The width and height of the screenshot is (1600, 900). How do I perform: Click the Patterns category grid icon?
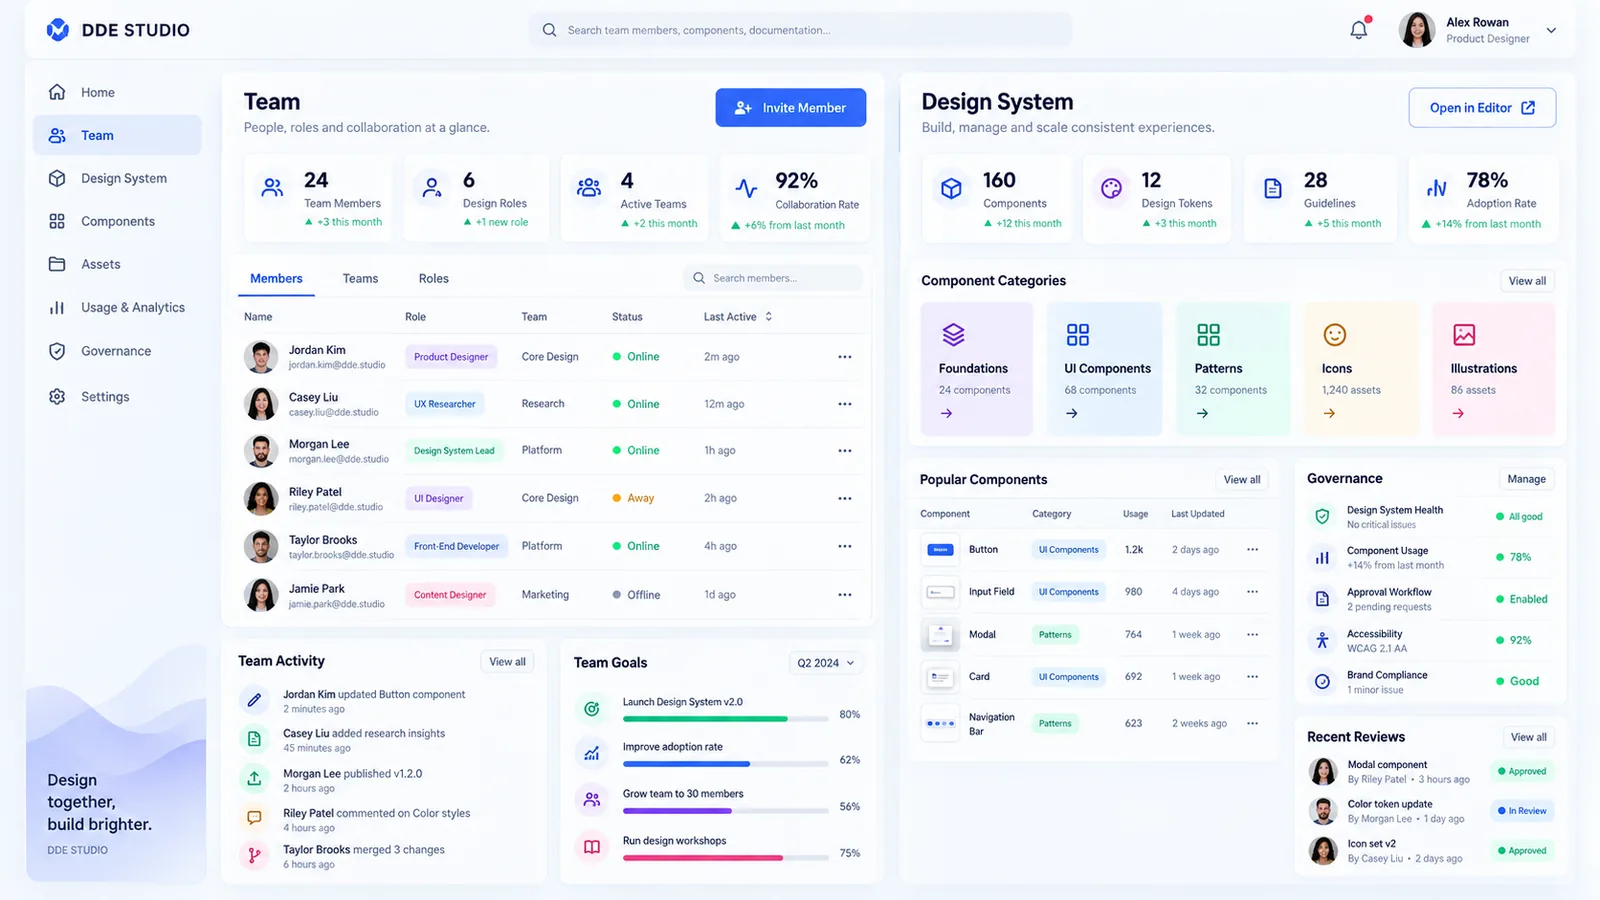(1208, 334)
